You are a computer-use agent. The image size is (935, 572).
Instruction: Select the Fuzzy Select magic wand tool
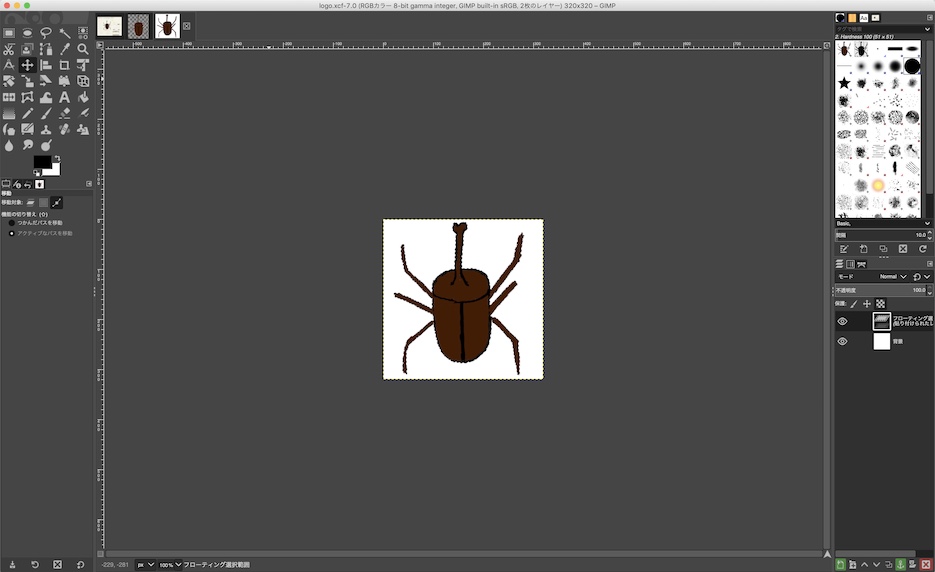coord(65,33)
